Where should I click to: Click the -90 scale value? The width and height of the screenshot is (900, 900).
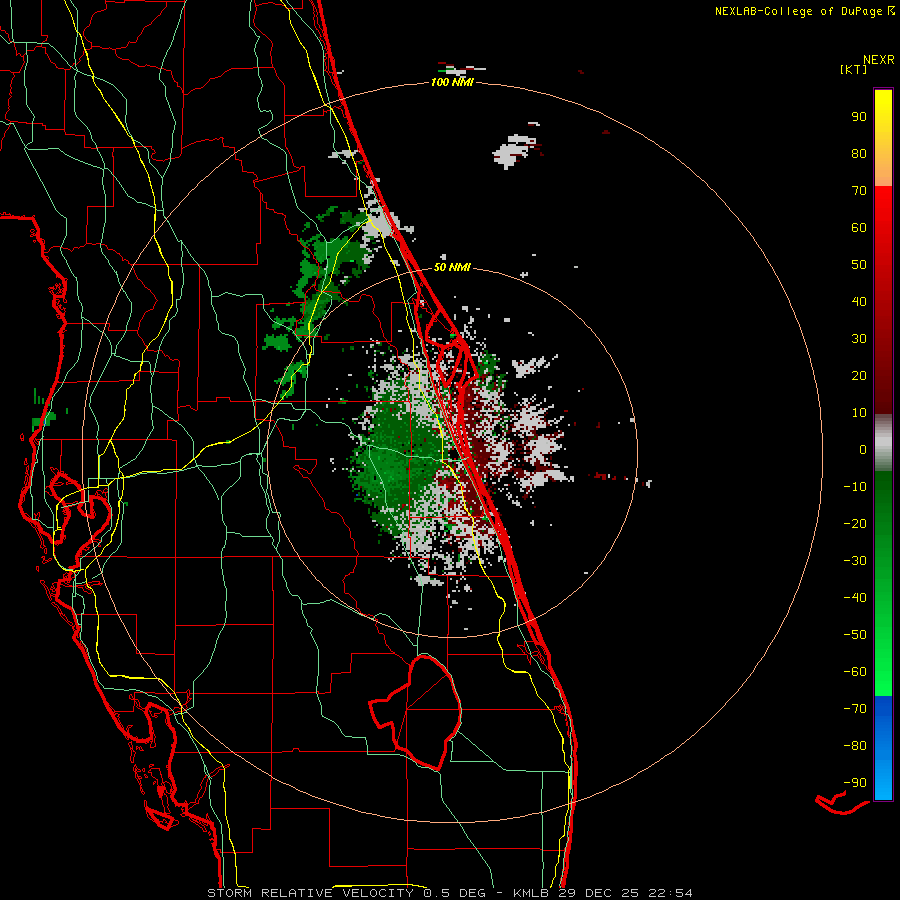(x=855, y=783)
